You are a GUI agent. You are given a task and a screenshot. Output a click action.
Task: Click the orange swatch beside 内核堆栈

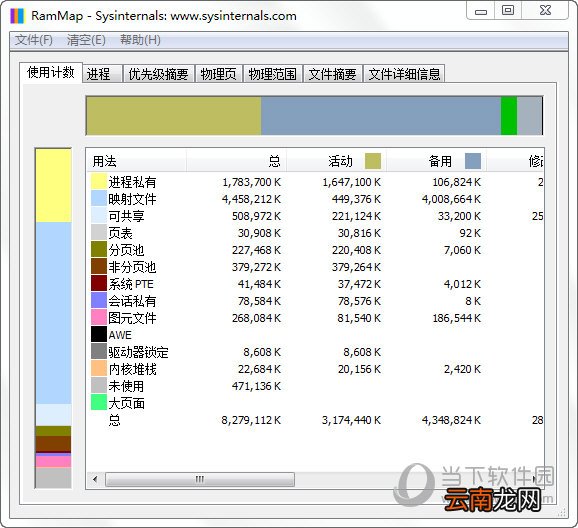(x=99, y=369)
